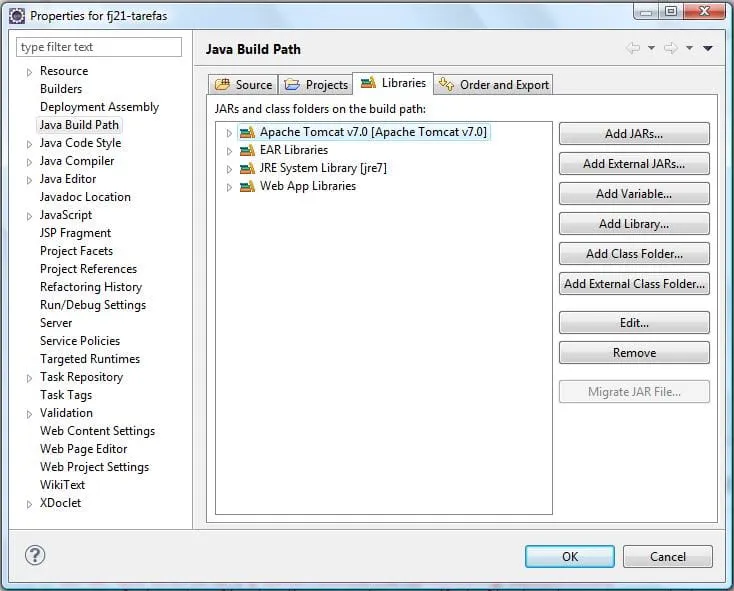Screen dimensions: 734x591
Task: Click the Add Library... button
Action: [x=634, y=224]
